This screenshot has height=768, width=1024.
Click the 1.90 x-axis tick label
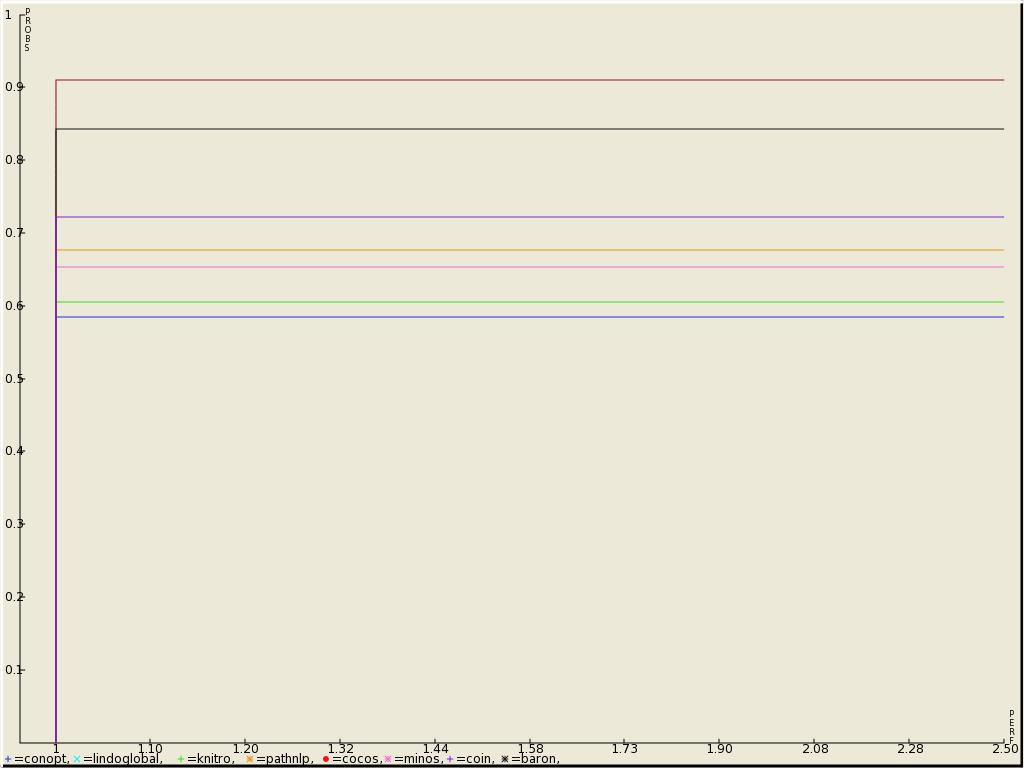[x=720, y=748]
